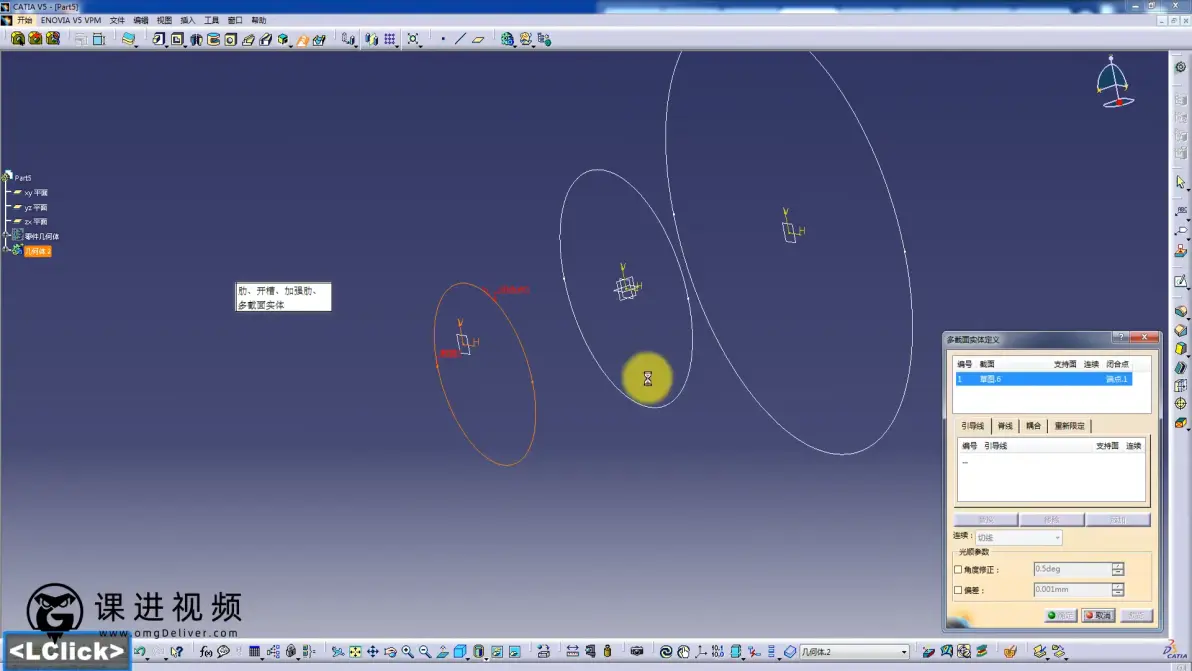
Task: Click the What's This help cursor icon
Action: (176, 651)
